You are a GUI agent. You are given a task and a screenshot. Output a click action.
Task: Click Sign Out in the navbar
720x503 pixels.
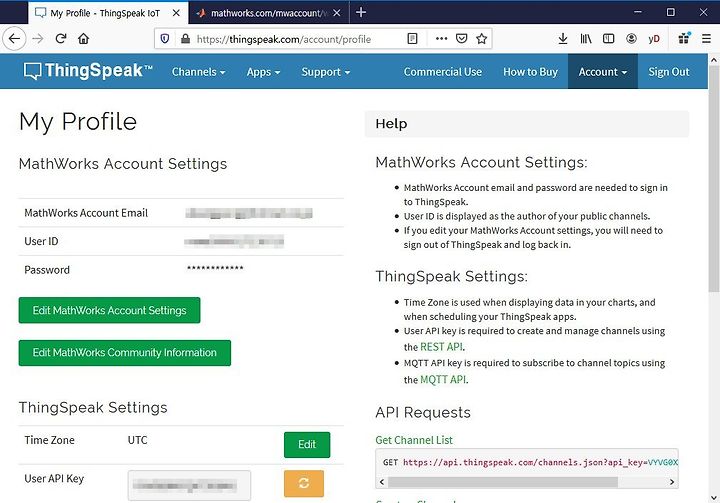coord(669,72)
